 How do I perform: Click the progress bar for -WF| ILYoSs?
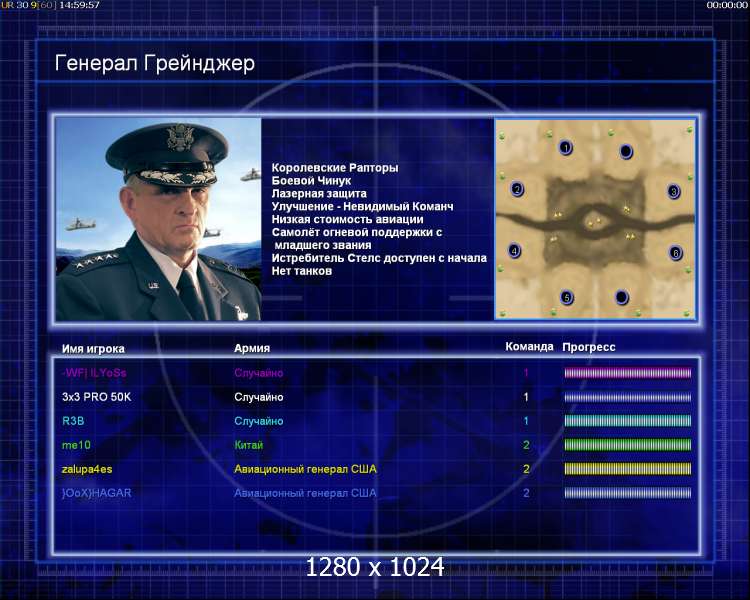click(628, 373)
